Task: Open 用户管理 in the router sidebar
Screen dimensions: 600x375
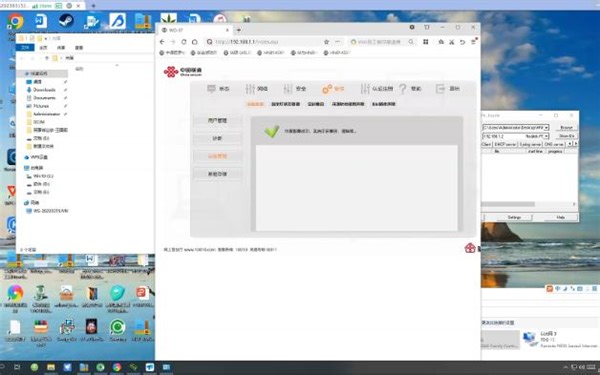Action: click(217, 121)
